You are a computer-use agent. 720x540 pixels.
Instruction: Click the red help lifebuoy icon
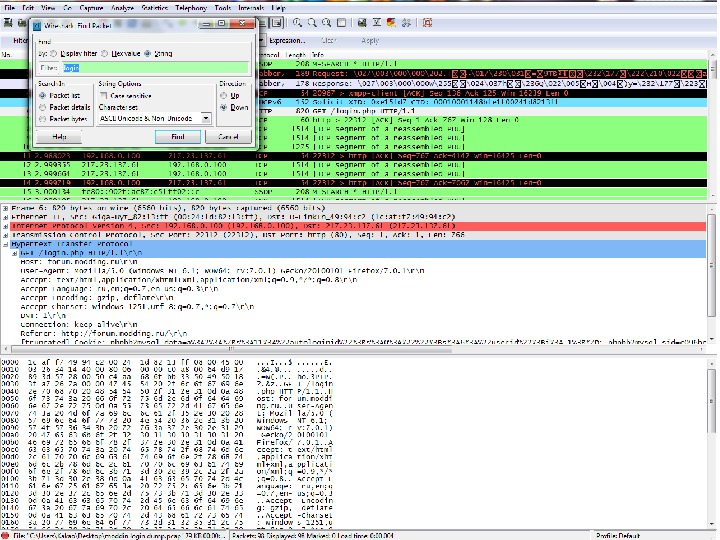coord(427,22)
